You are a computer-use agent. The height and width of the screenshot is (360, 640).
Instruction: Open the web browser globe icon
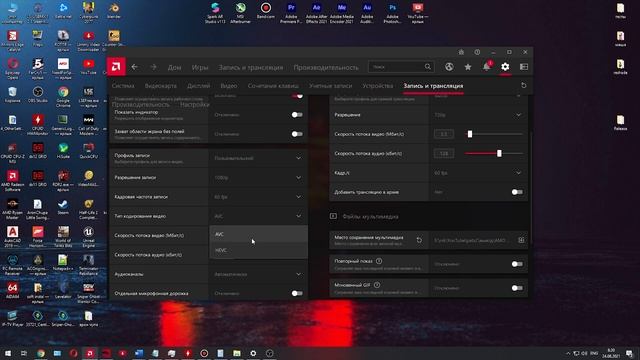(x=449, y=67)
